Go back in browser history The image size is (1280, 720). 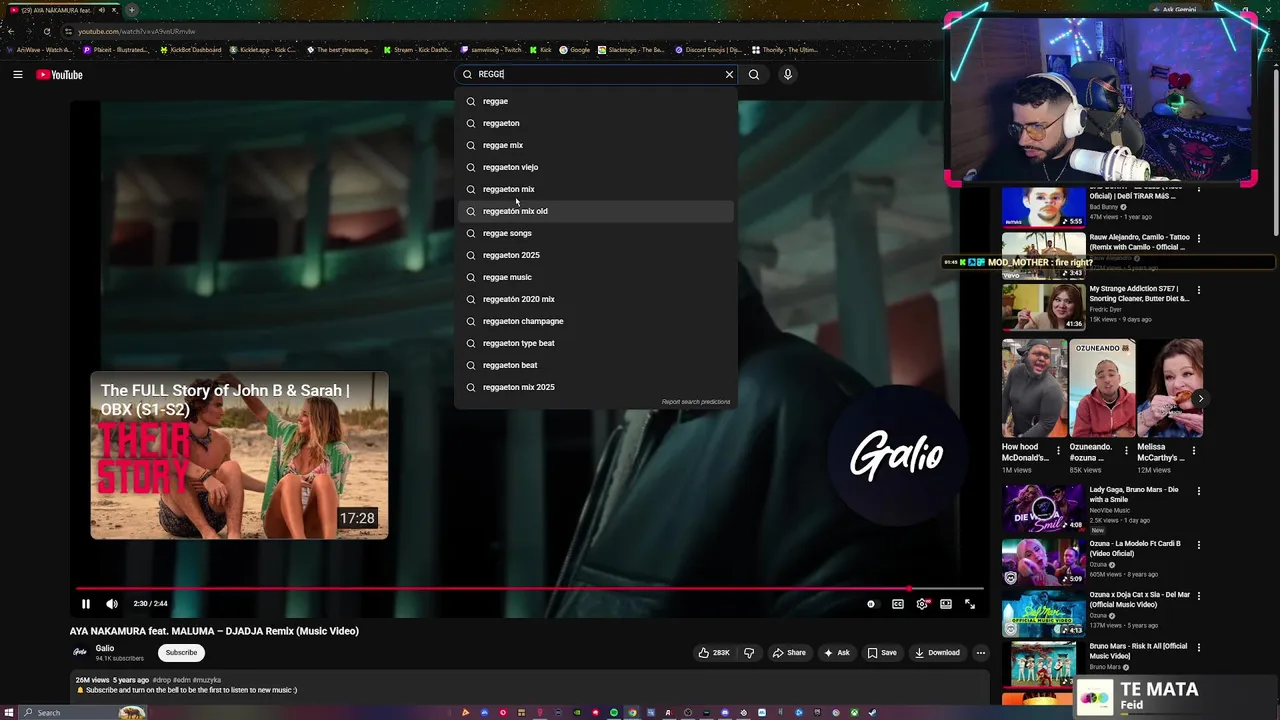click(11, 31)
